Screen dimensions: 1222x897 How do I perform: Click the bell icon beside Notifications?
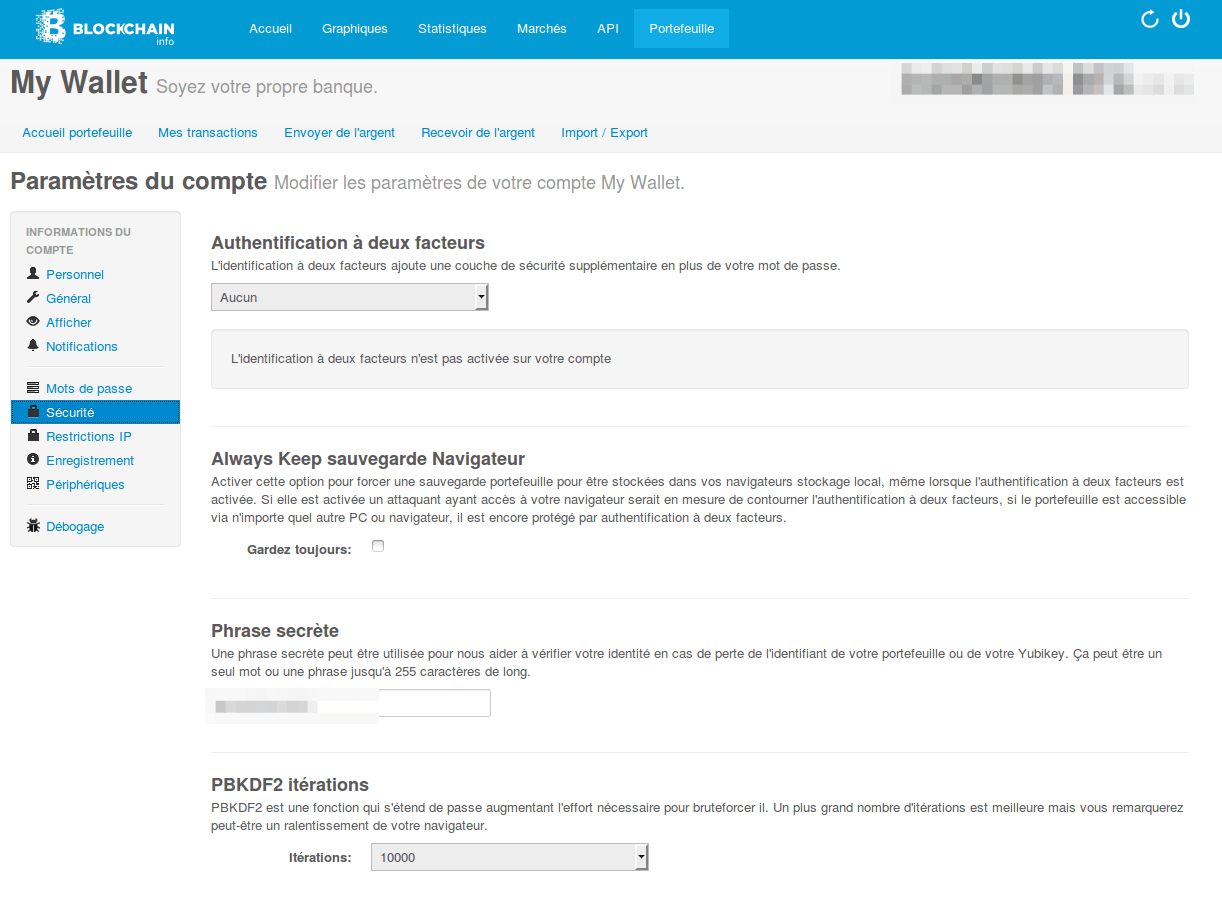(33, 345)
